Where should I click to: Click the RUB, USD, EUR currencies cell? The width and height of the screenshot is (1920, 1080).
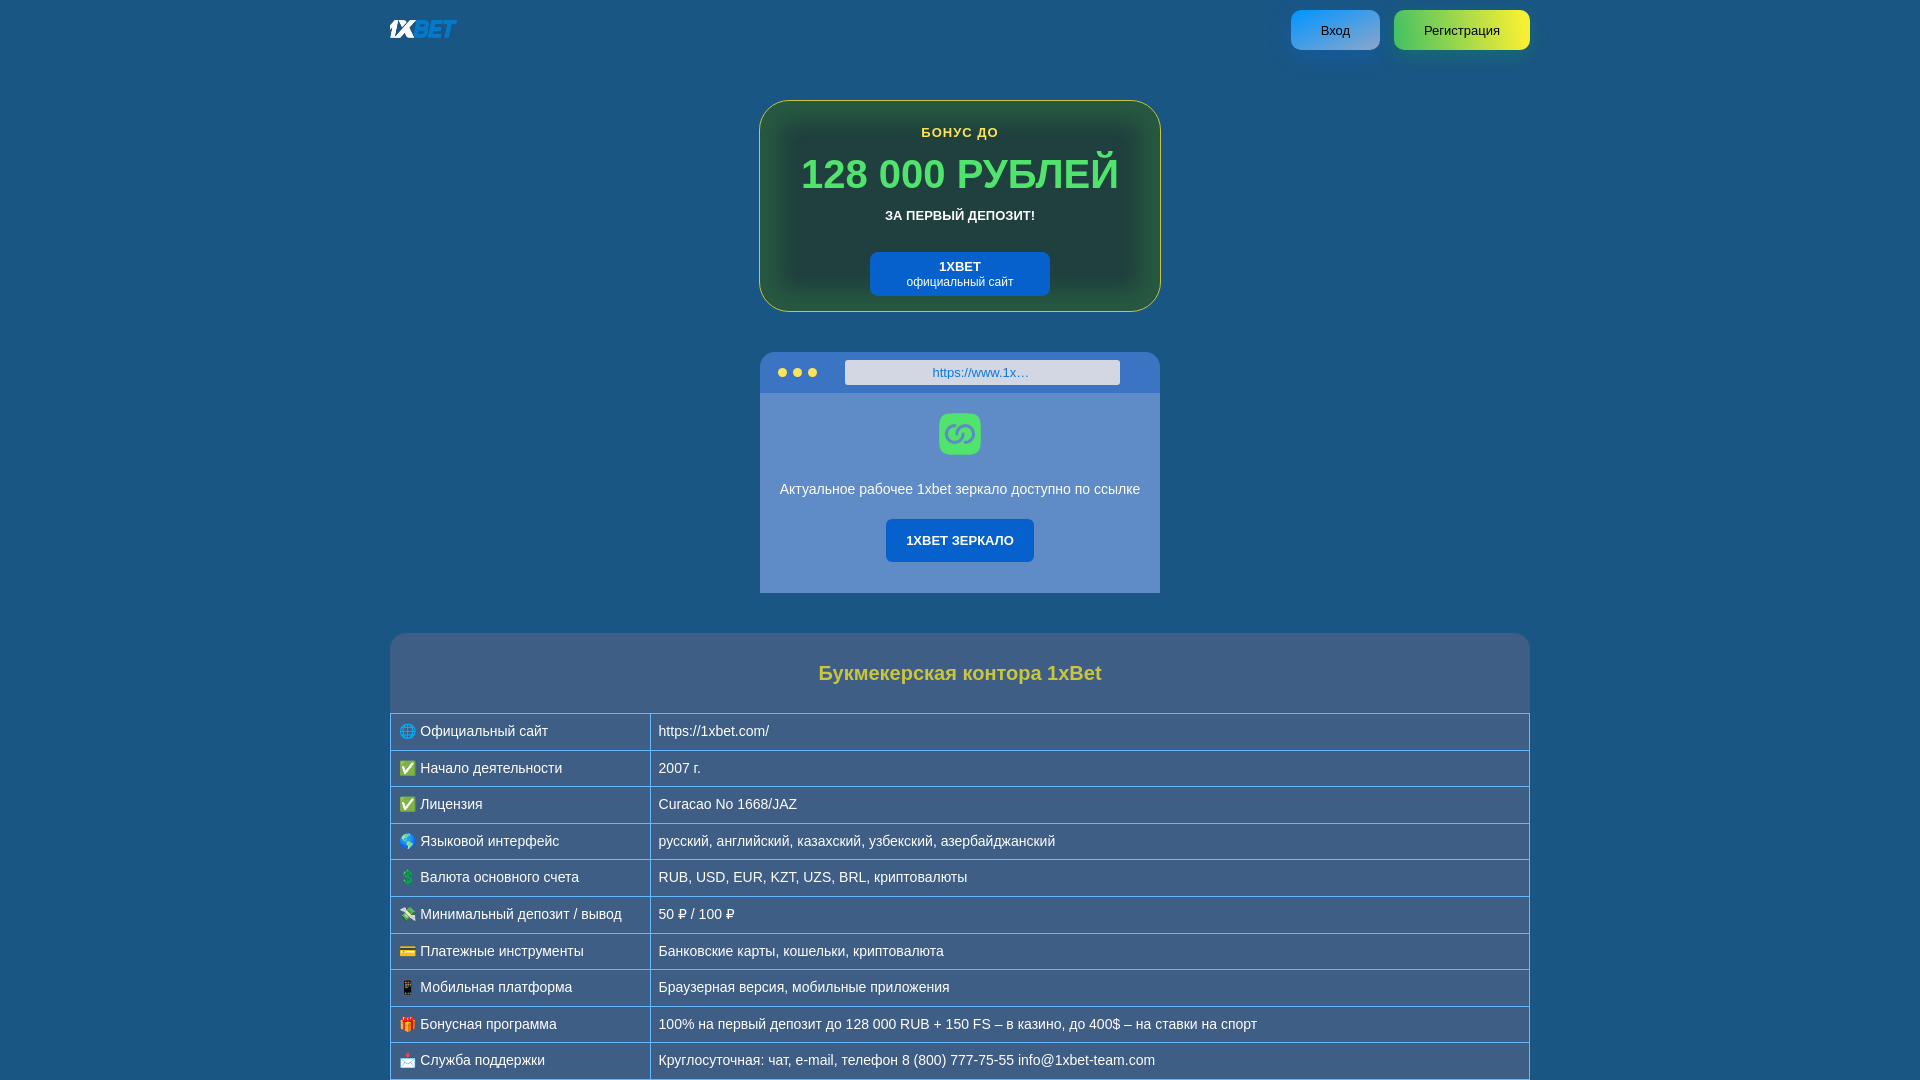click(x=1090, y=878)
